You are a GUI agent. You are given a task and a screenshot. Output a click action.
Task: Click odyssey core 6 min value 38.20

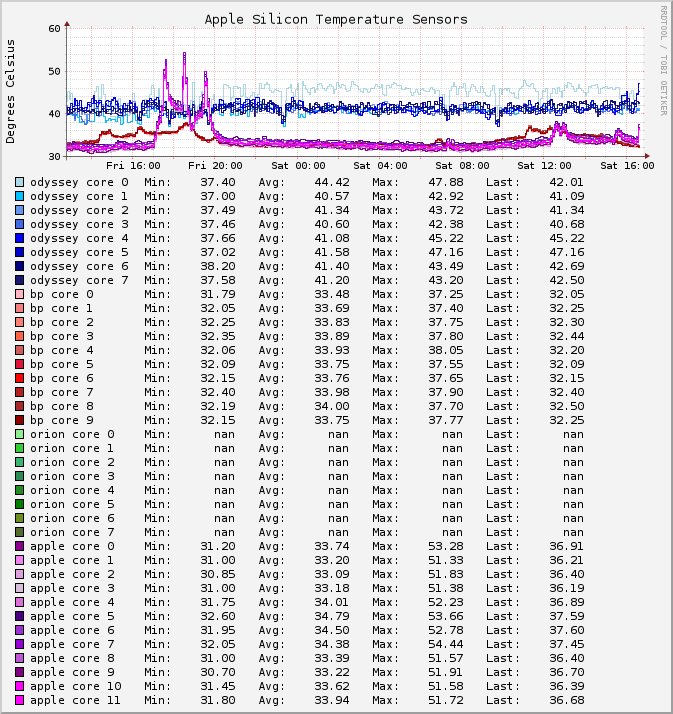click(218, 266)
